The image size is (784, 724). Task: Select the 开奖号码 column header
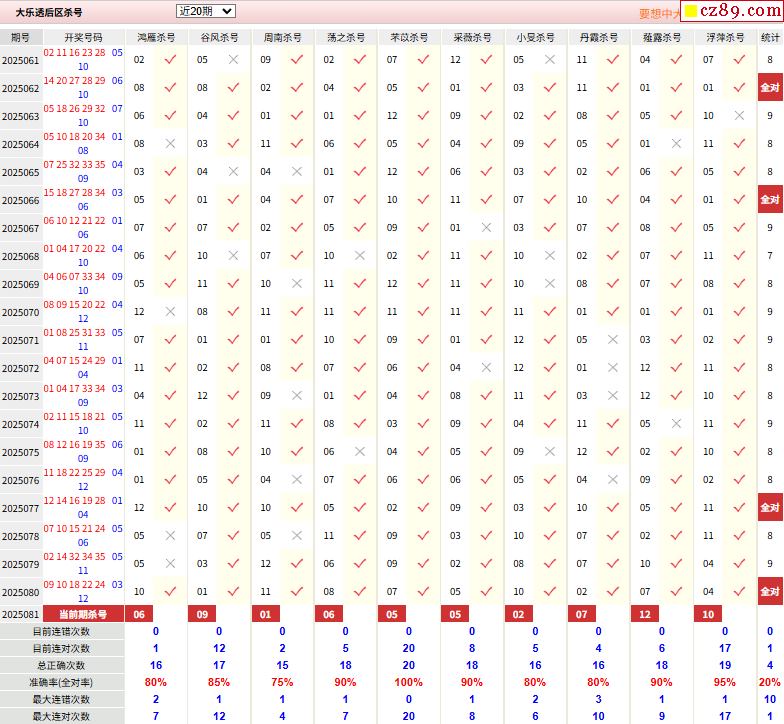[84, 38]
